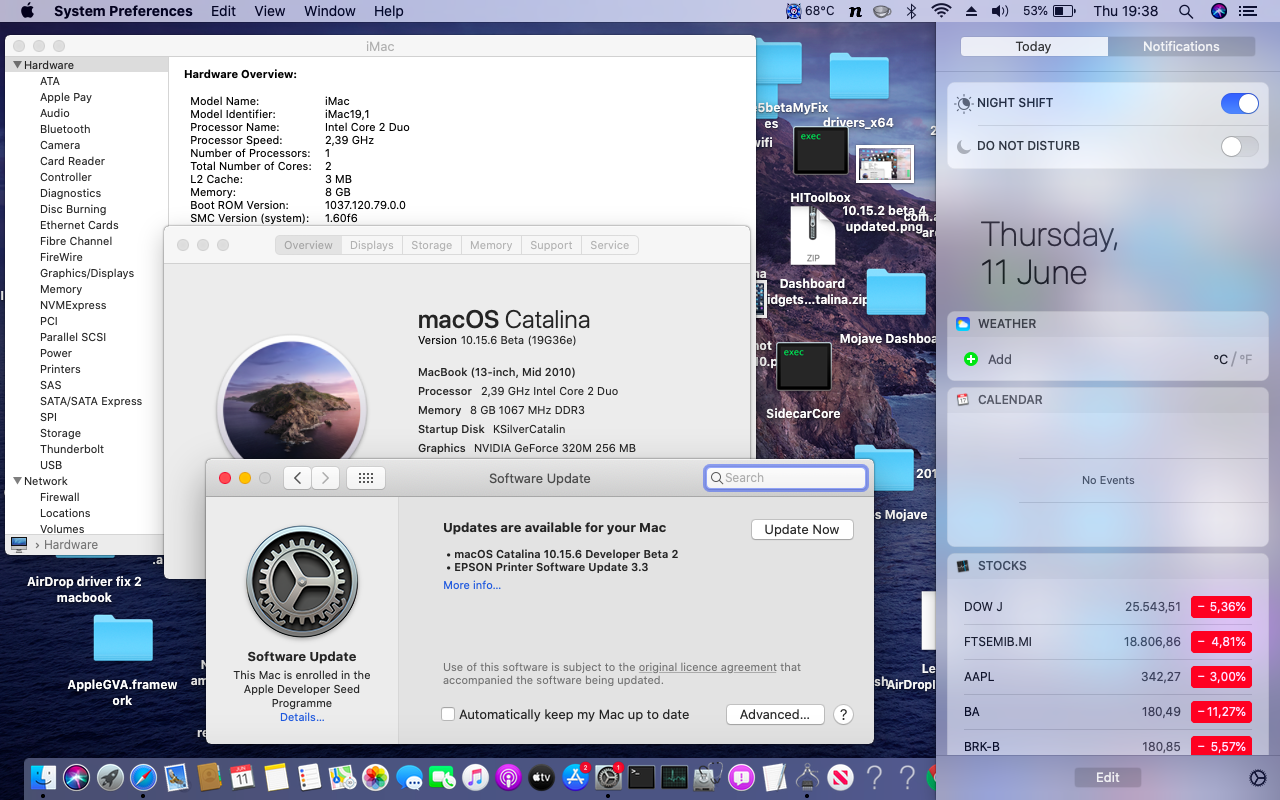Open Calendar icon in the Dock
1280x800 pixels.
coord(242,777)
